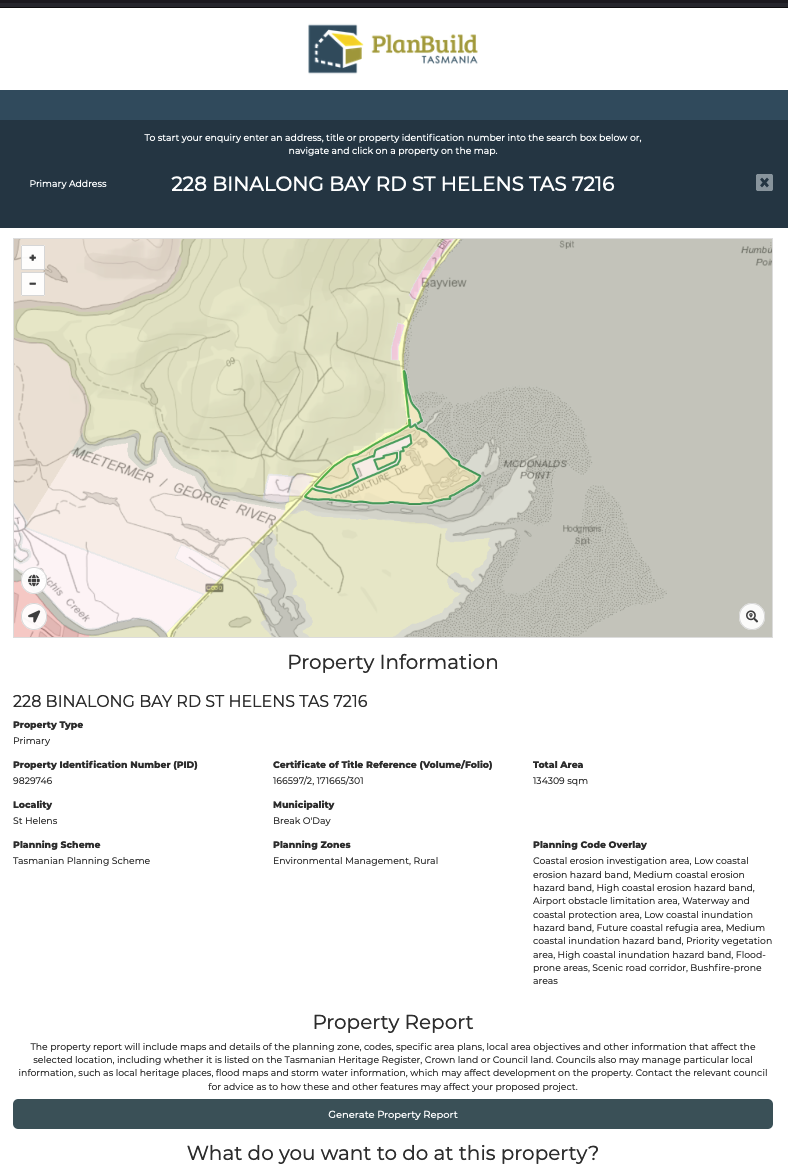Click the PID number 9829746
788x1168 pixels.
pos(33,781)
